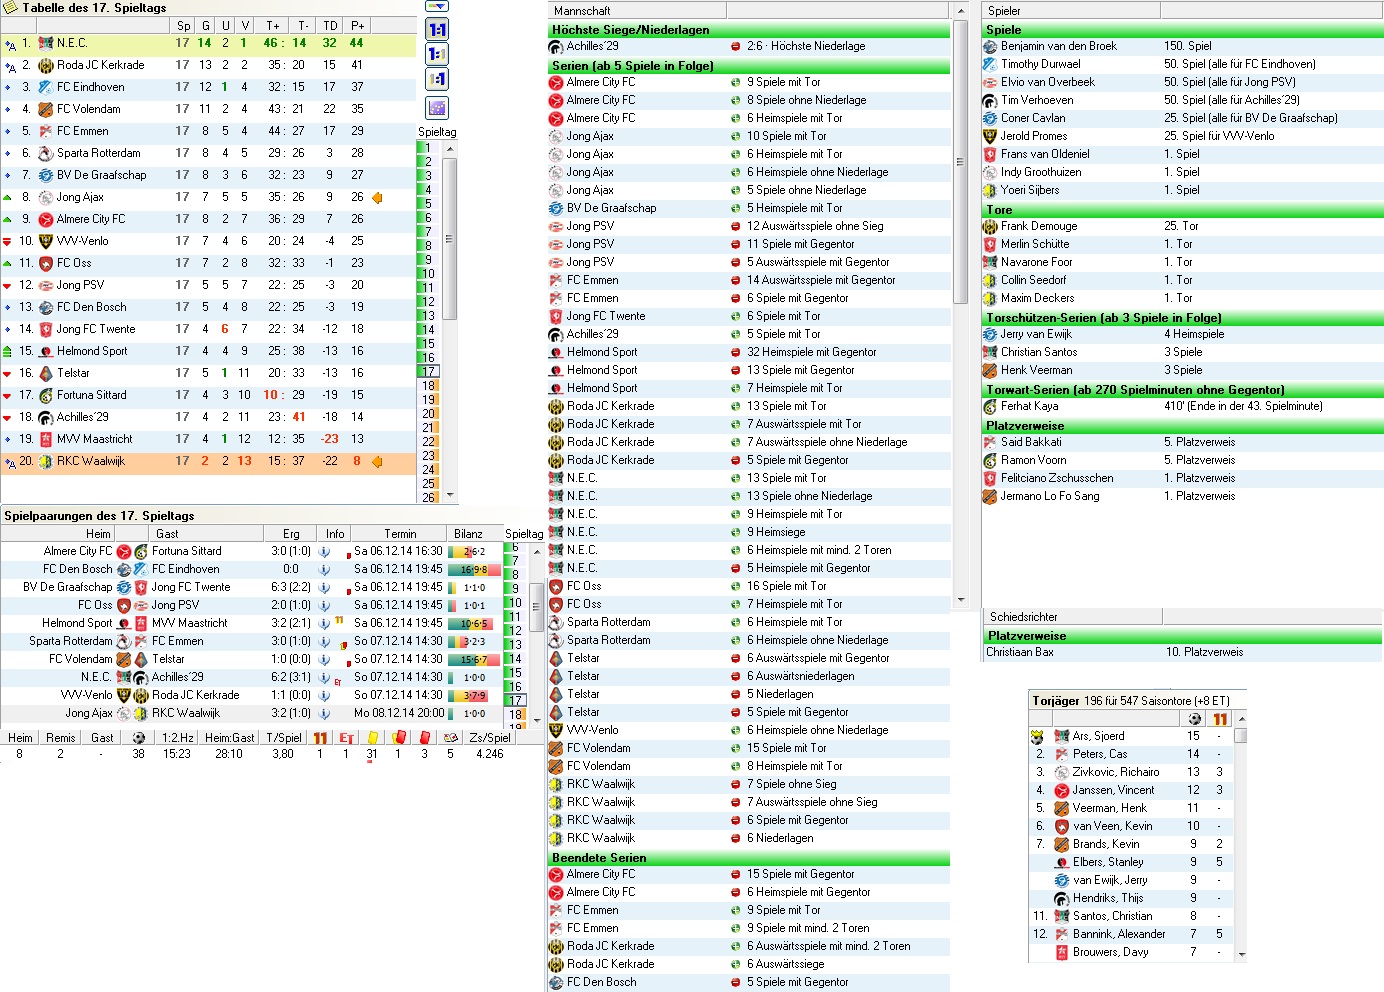Click the red down trend marker beside VVV-Venlo

tap(8, 241)
